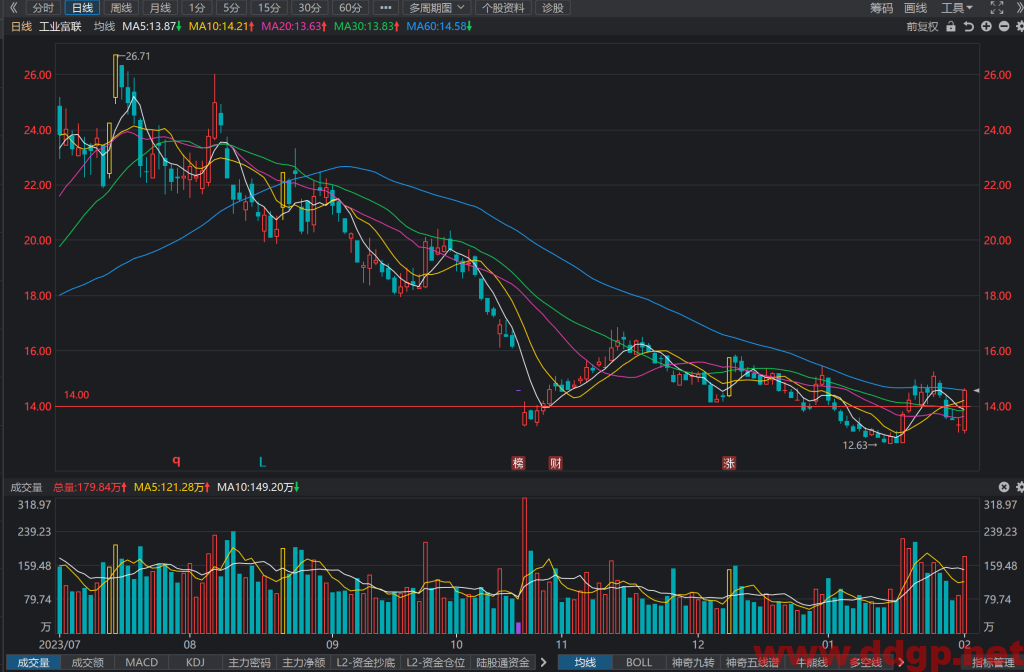
Task: Open the 诊股 diagnosis
Action: point(552,8)
